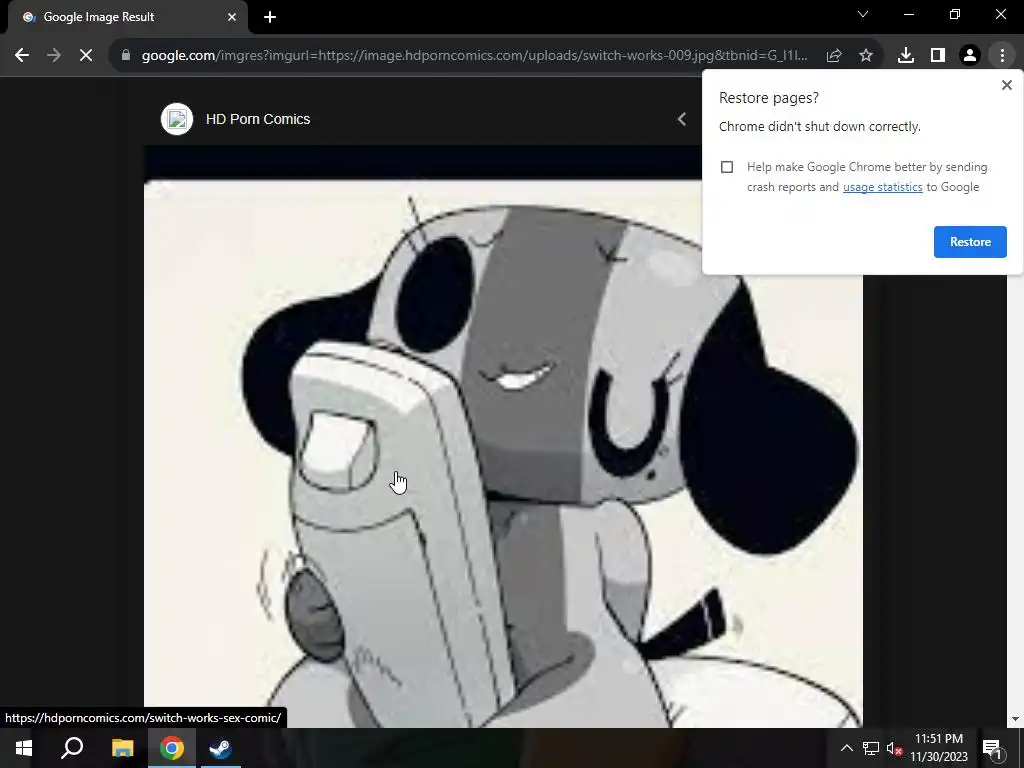Dismiss the Restore pages popup
The height and width of the screenshot is (768, 1024).
coord(1007,85)
